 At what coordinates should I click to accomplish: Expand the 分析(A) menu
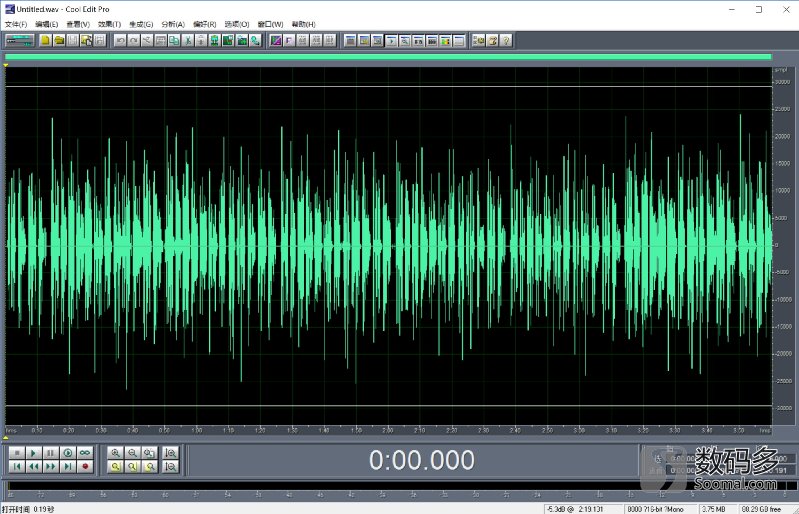tap(172, 24)
